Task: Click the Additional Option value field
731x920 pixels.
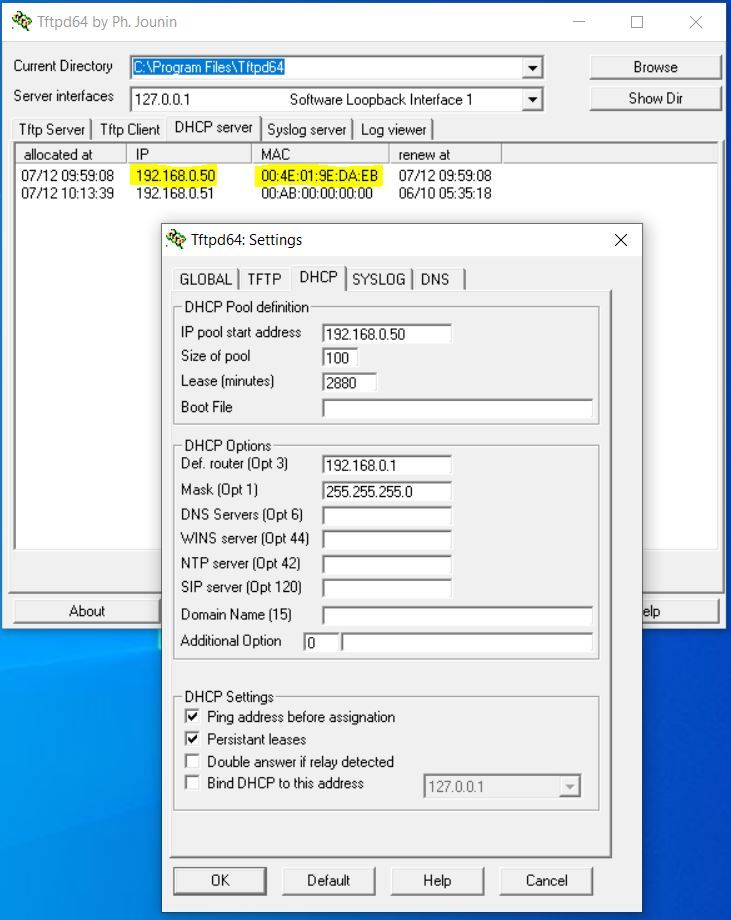Action: tap(467, 642)
